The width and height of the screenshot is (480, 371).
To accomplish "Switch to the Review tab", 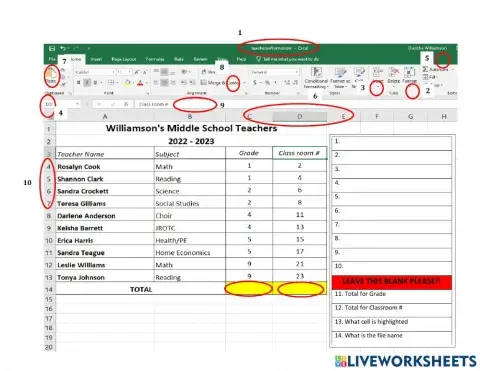I will tap(200, 59).
